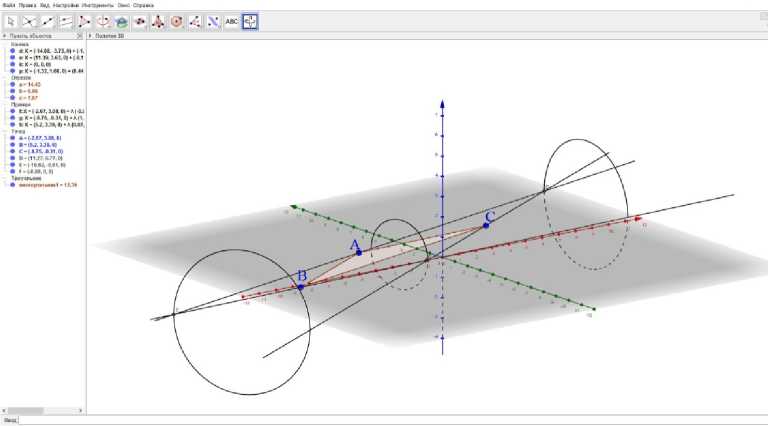Toggle visibility dot of segment a = 14.42

[13, 84]
